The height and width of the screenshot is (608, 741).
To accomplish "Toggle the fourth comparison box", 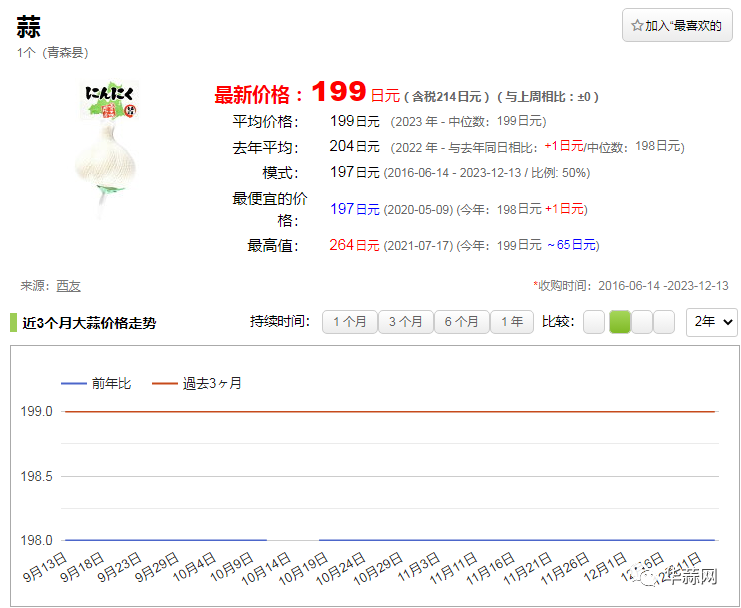I will pos(663,322).
